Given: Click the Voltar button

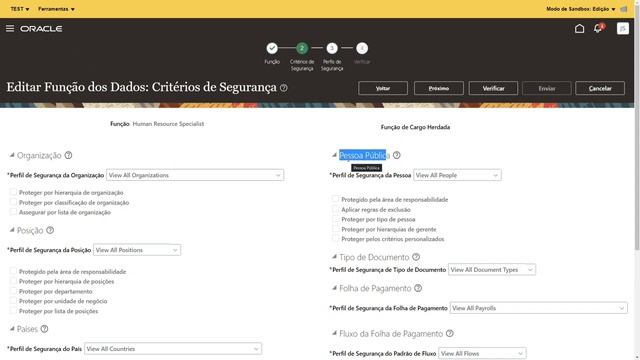Looking at the screenshot, I should click(x=383, y=88).
